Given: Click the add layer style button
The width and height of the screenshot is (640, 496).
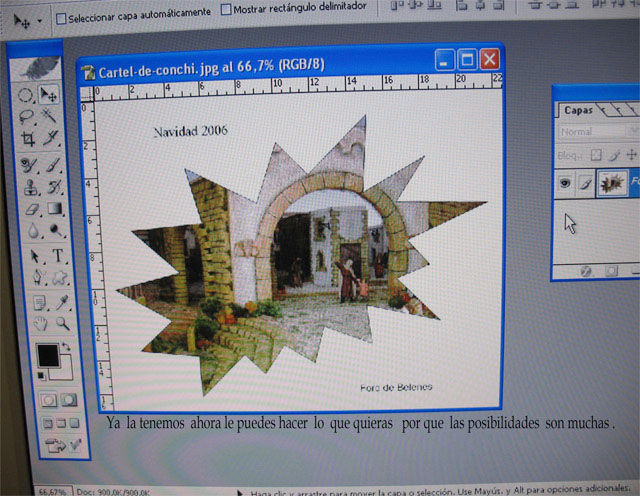Looking at the screenshot, I should click(587, 271).
